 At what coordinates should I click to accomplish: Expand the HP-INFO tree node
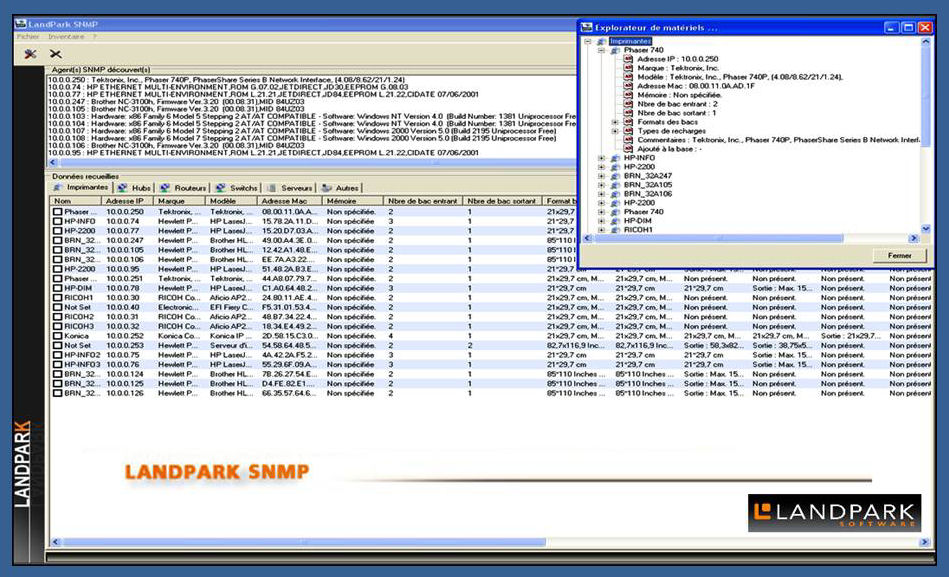pos(601,158)
